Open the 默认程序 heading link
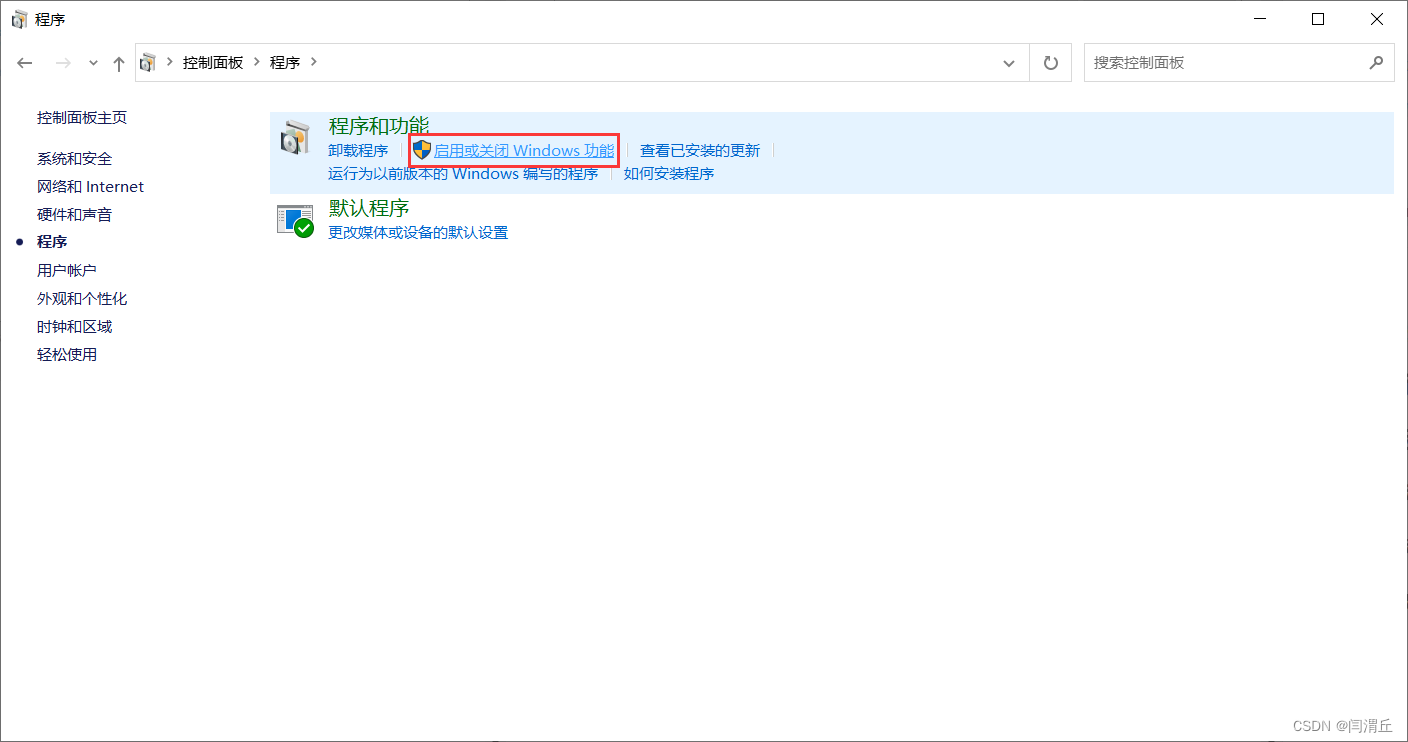The width and height of the screenshot is (1408, 742). (x=369, y=208)
